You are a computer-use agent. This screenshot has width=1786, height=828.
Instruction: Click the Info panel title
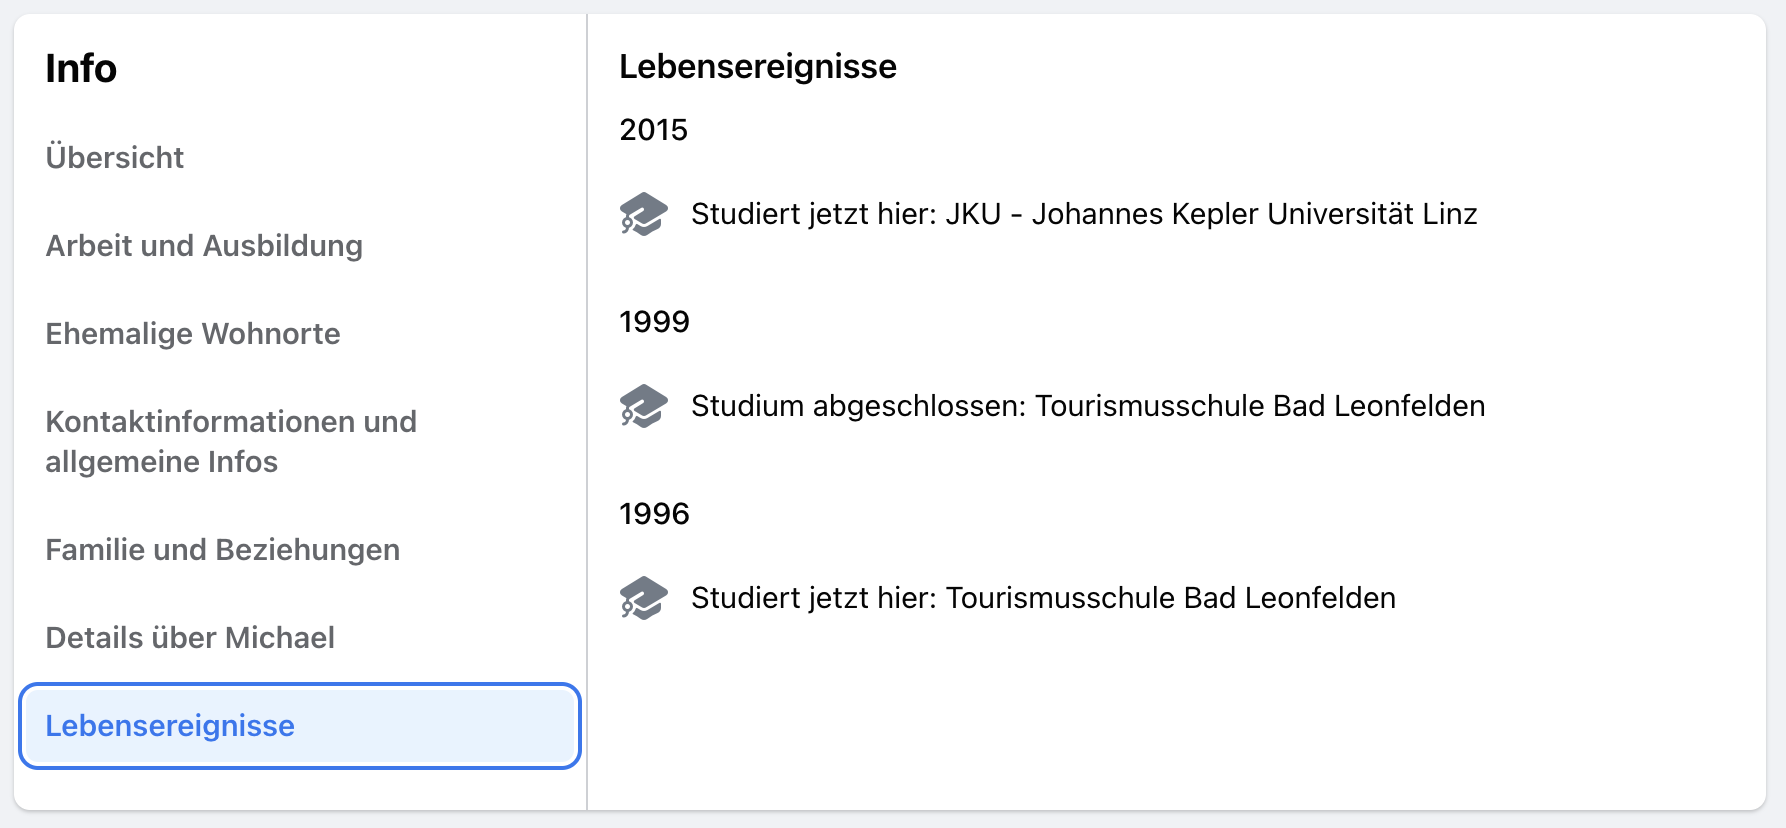pyautogui.click(x=81, y=69)
